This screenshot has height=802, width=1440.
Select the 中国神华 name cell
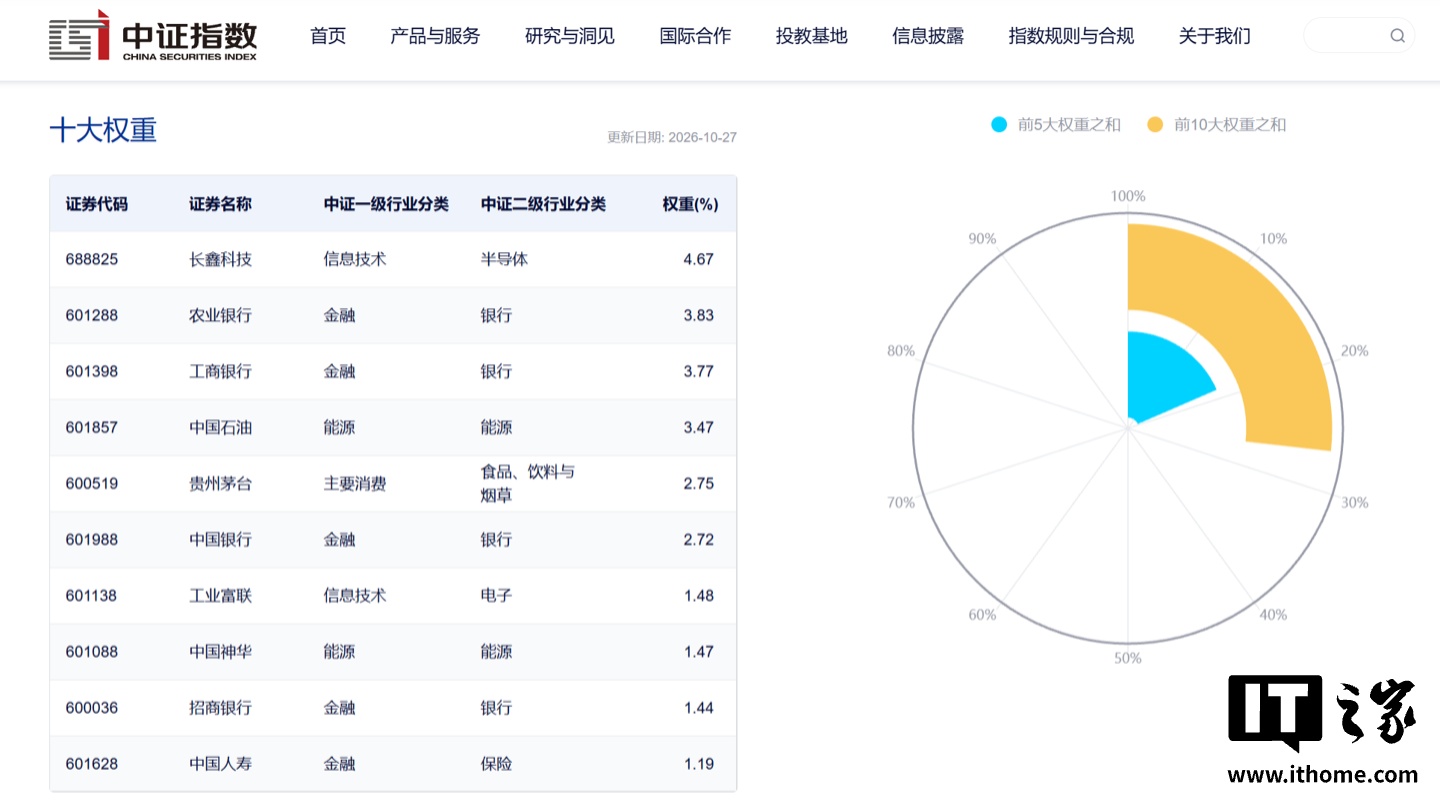click(220, 651)
